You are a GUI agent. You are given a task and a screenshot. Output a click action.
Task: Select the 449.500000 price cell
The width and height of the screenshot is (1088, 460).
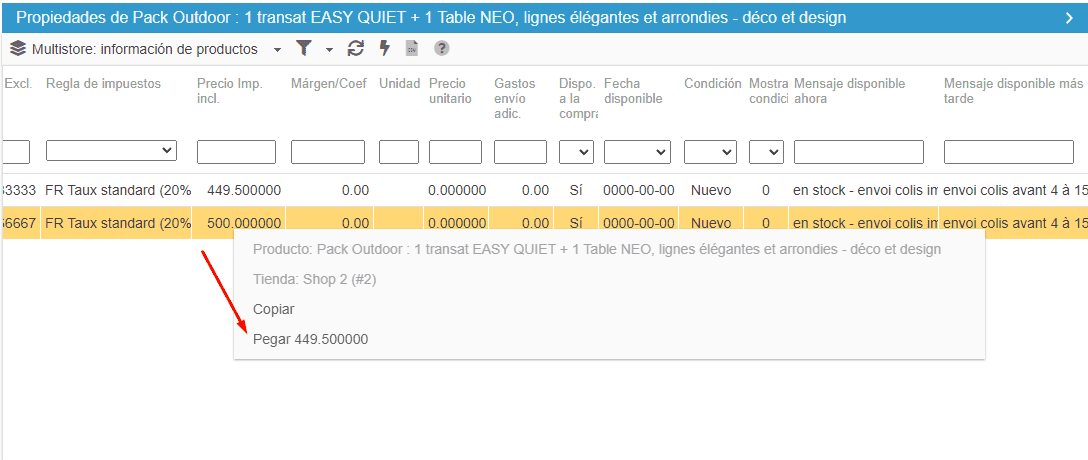coord(243,190)
